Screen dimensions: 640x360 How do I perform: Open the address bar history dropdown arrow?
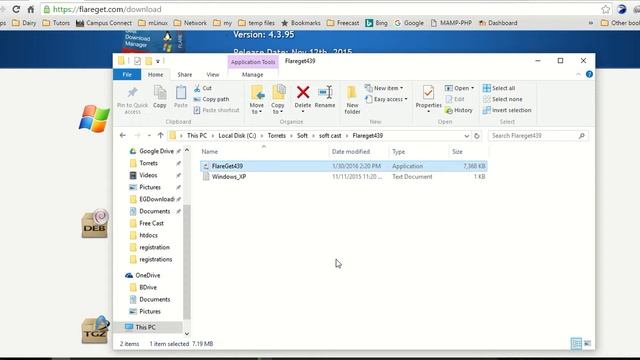point(467,136)
